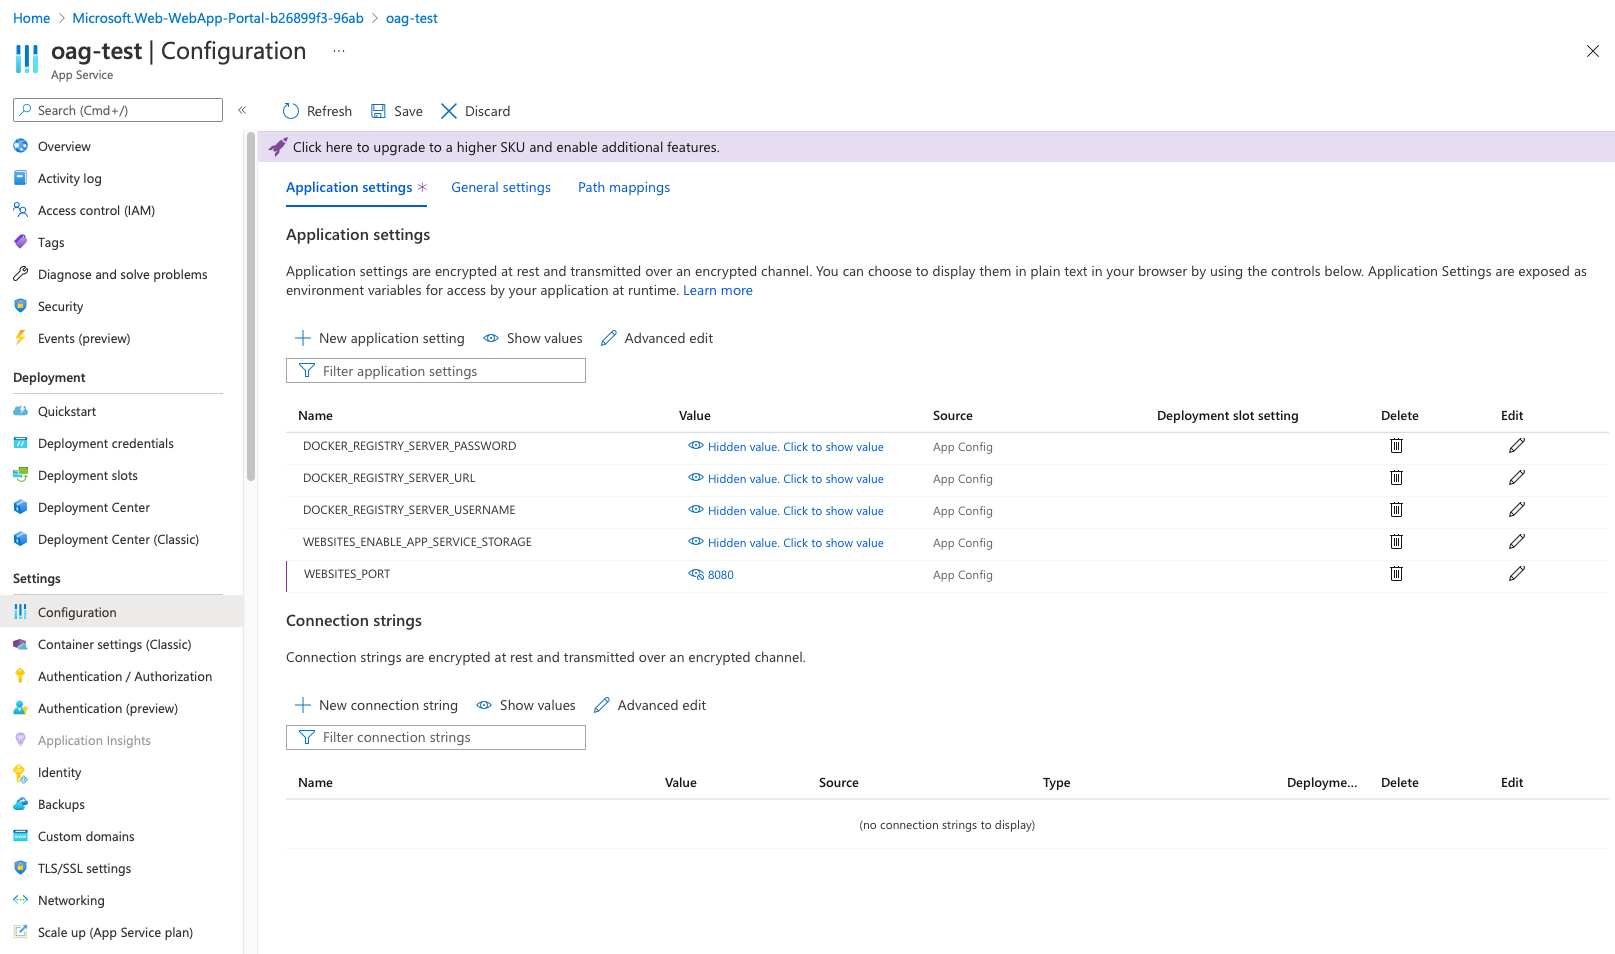Show values for all application settings
The image size is (1615, 954).
pyautogui.click(x=533, y=338)
